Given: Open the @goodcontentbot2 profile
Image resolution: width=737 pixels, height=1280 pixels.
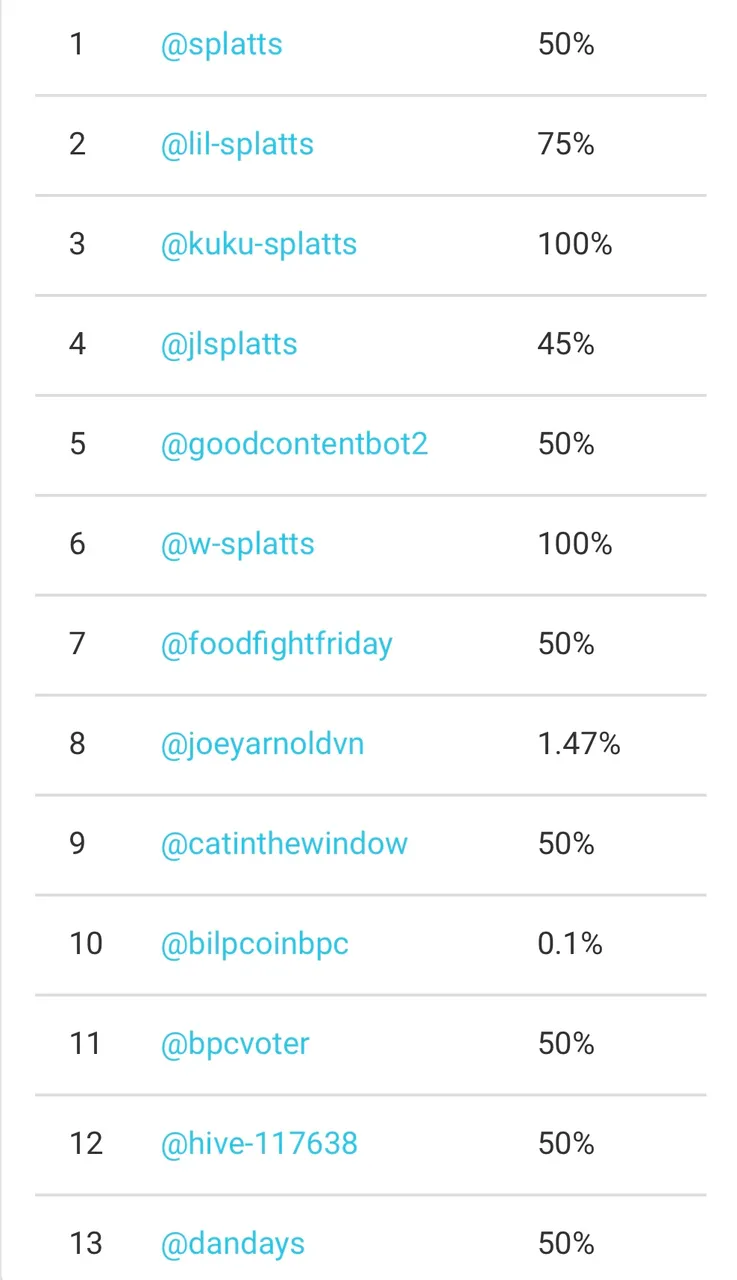Looking at the screenshot, I should pyautogui.click(x=294, y=444).
